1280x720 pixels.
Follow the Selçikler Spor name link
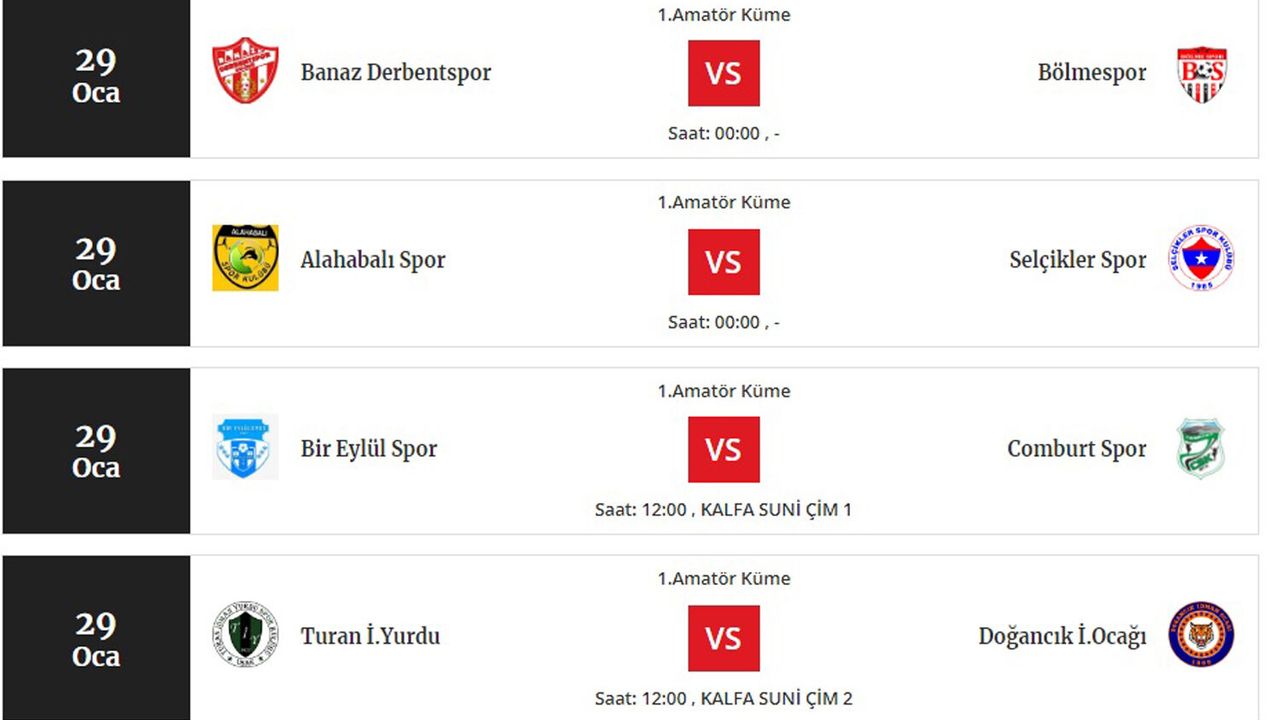1078,260
